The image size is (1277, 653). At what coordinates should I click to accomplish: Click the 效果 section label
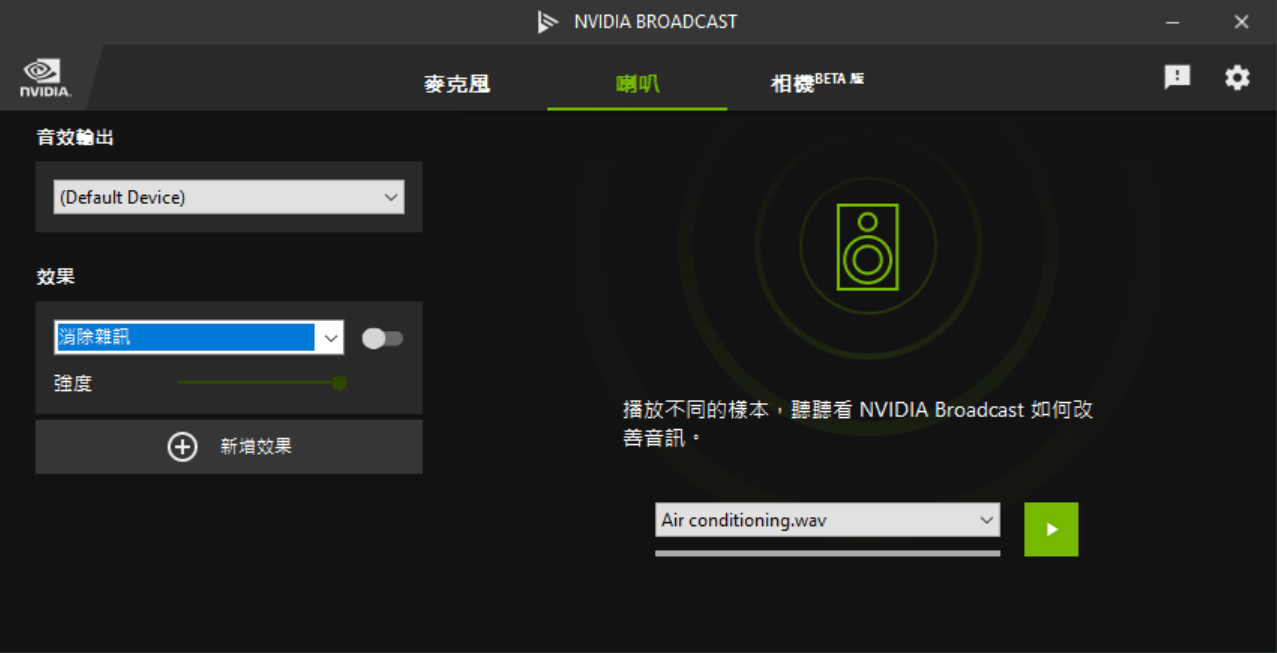tap(56, 277)
